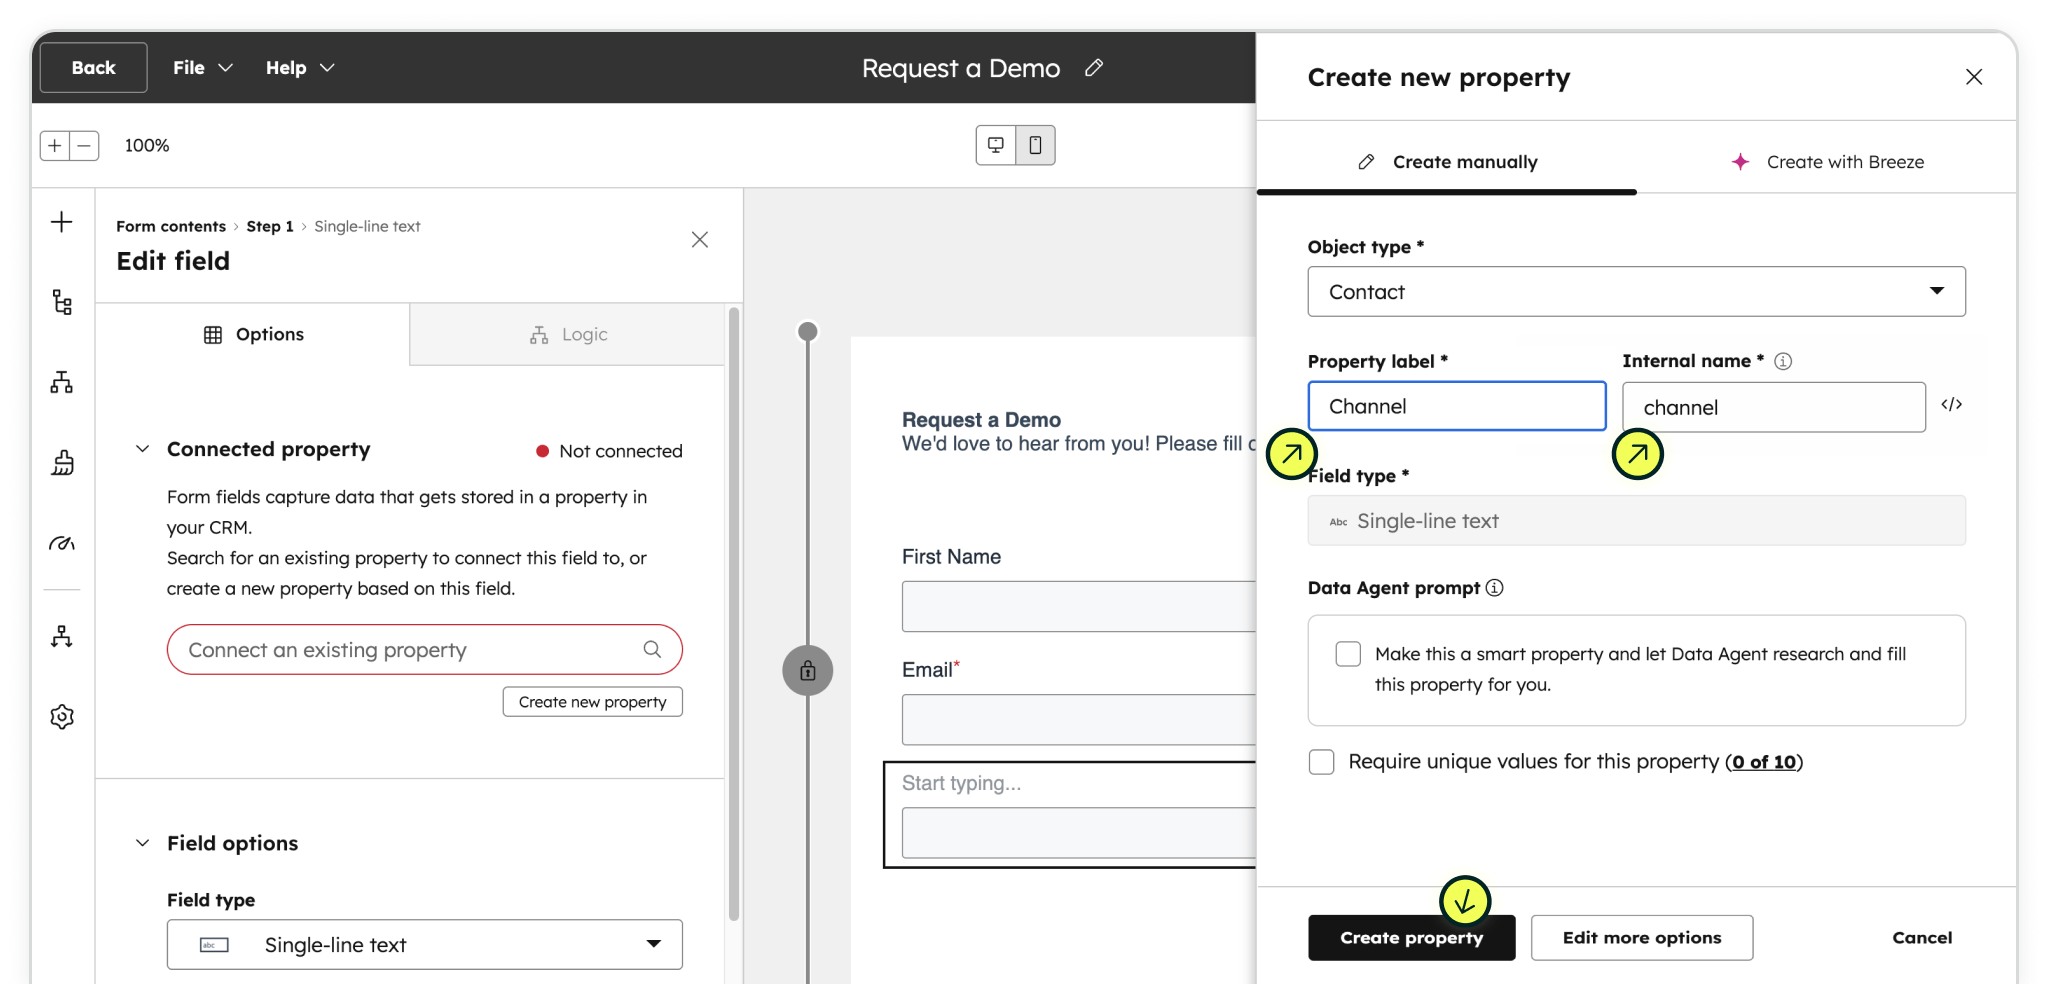The image size is (2048, 984).
Task: Open the File menu
Action: click(203, 67)
